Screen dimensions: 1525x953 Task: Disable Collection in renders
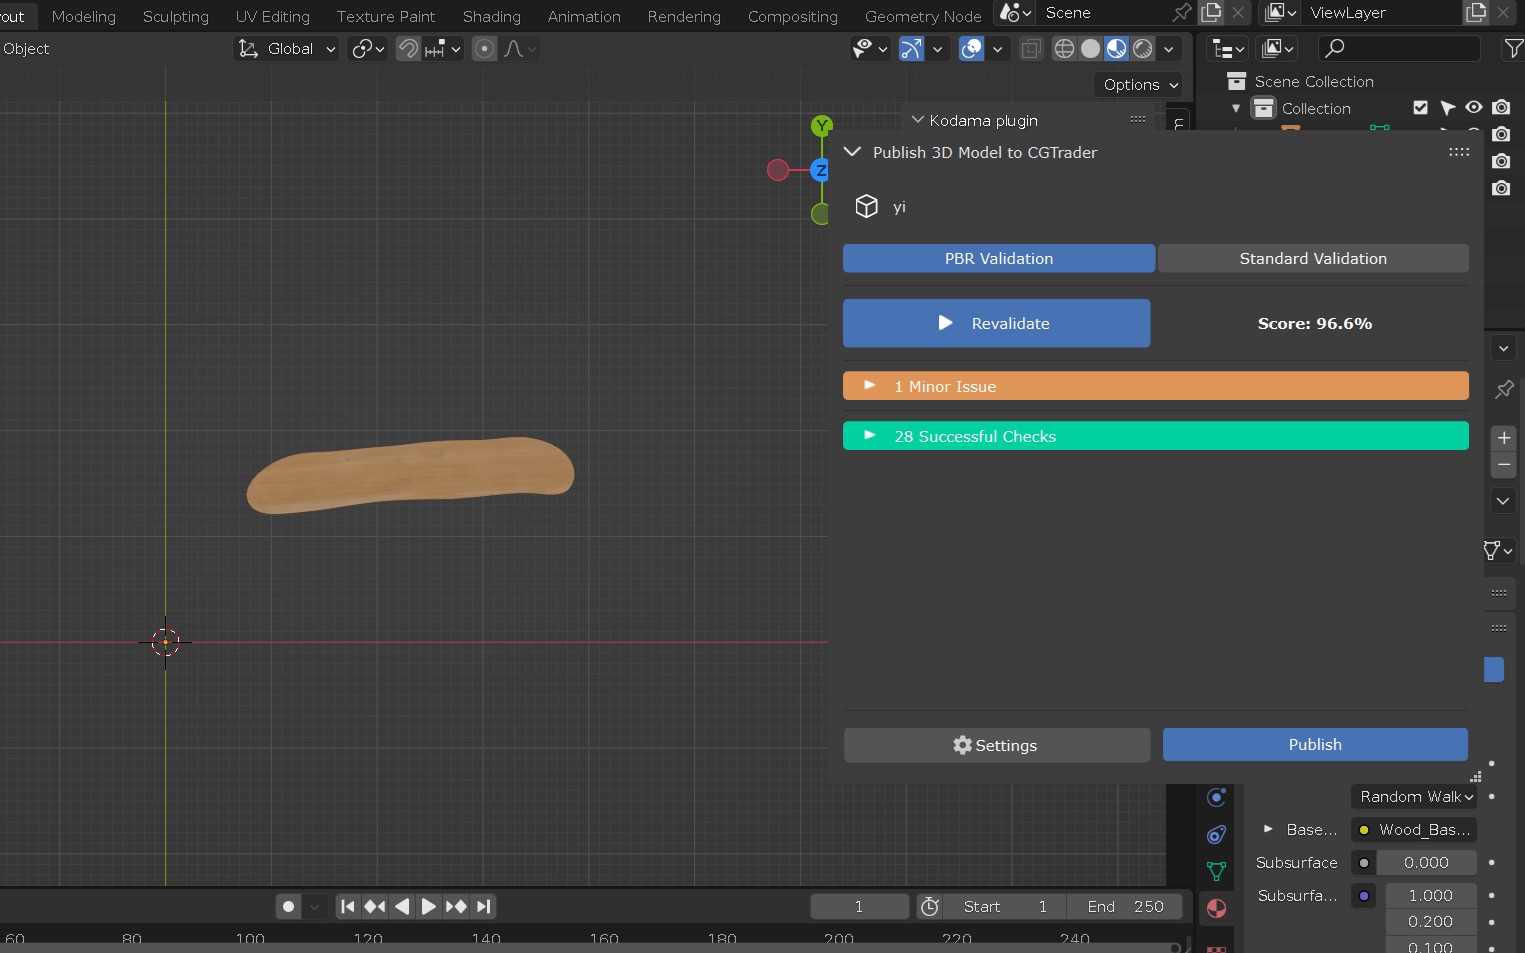1501,108
